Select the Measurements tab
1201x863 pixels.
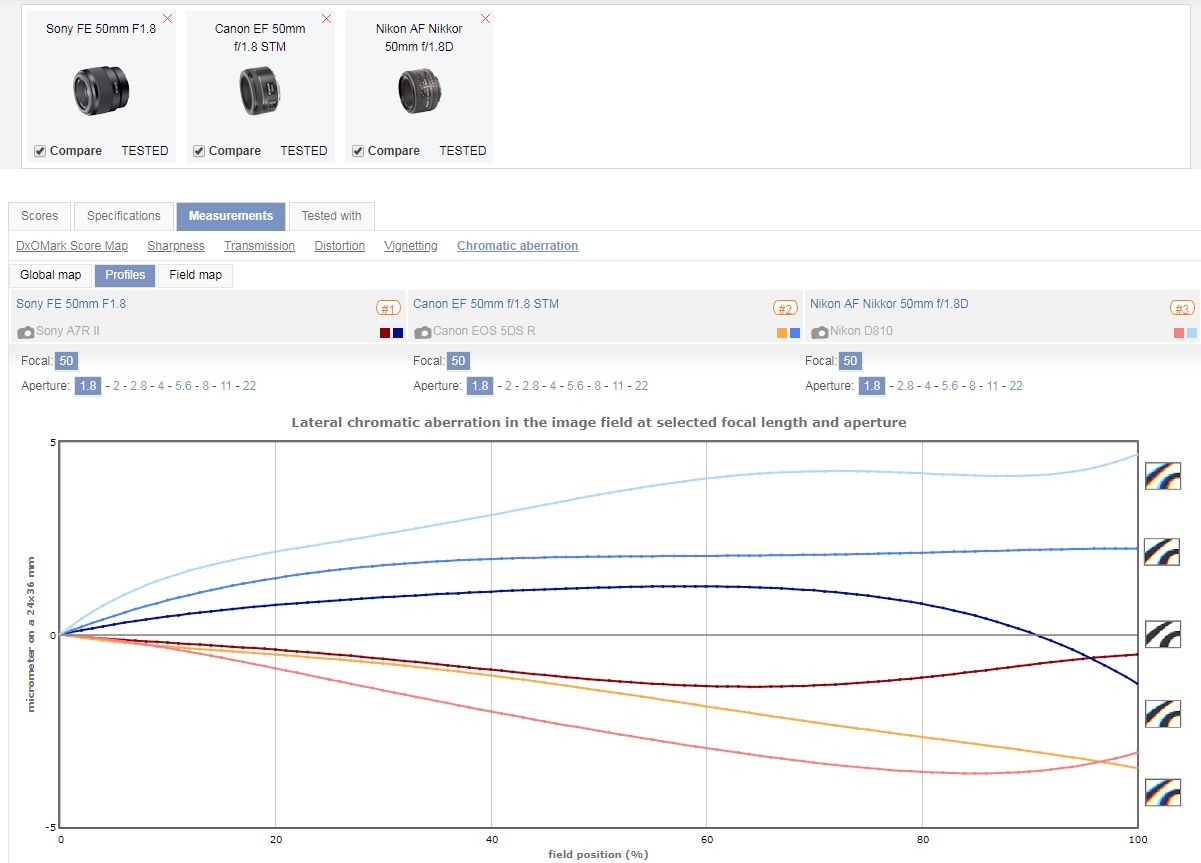coord(231,216)
